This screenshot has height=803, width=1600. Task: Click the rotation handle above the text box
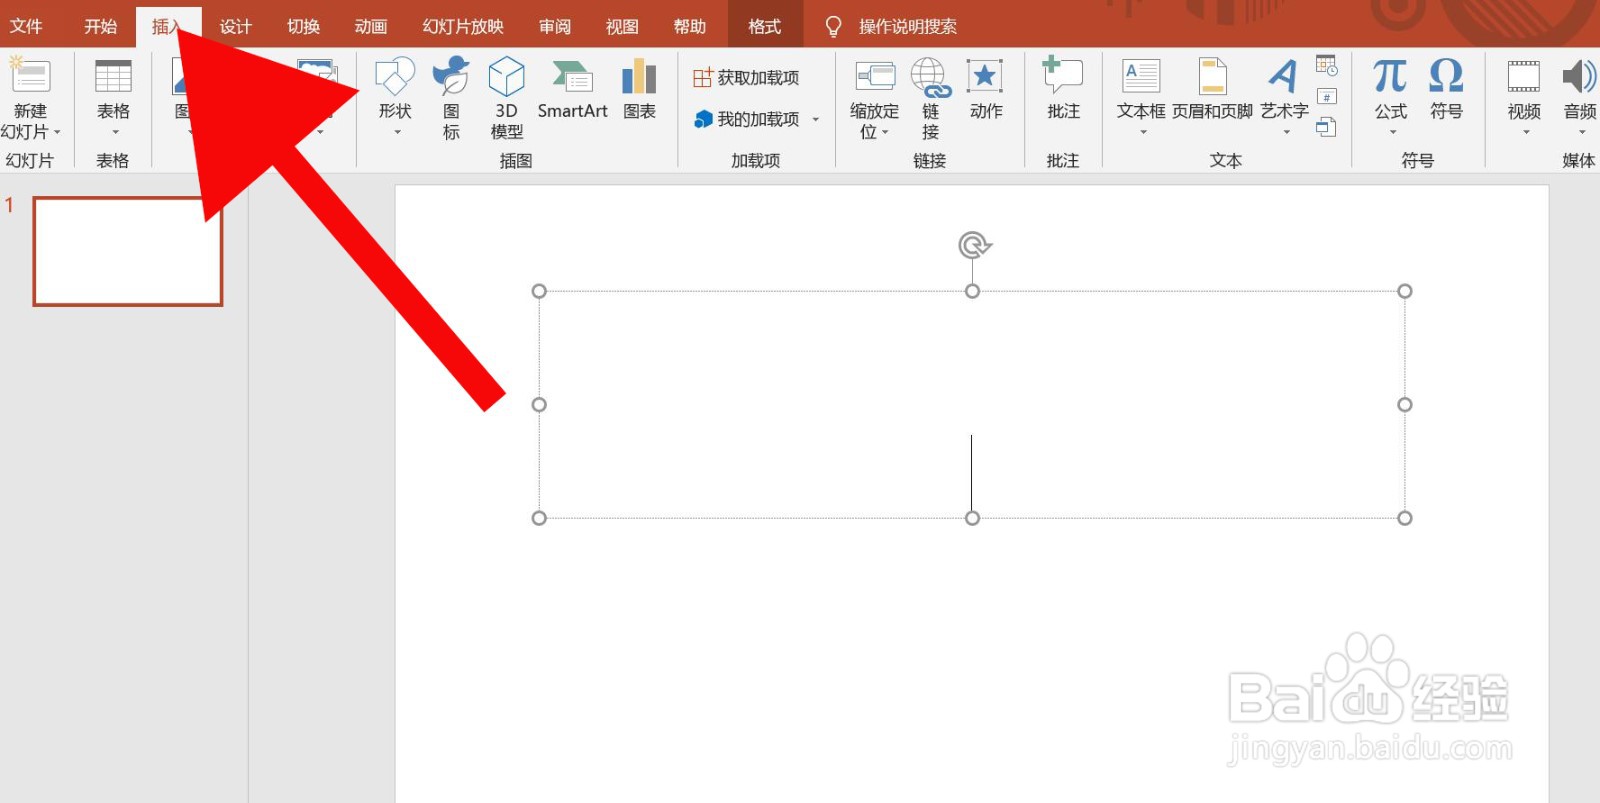[973, 245]
